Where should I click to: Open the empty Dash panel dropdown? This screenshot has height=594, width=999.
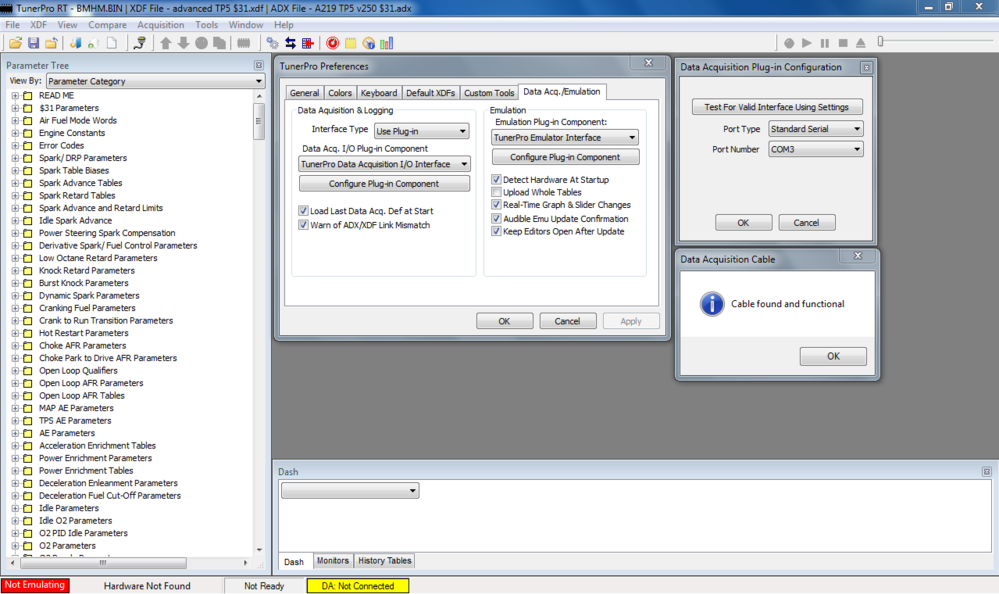(350, 490)
